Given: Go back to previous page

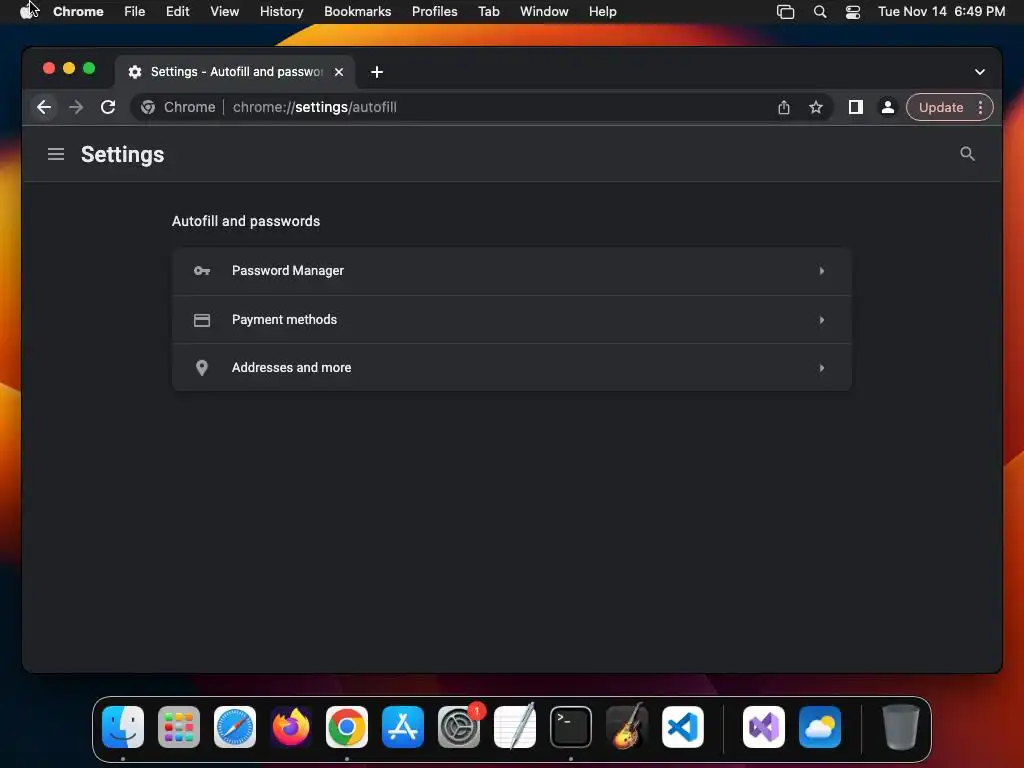Looking at the screenshot, I should [44, 107].
